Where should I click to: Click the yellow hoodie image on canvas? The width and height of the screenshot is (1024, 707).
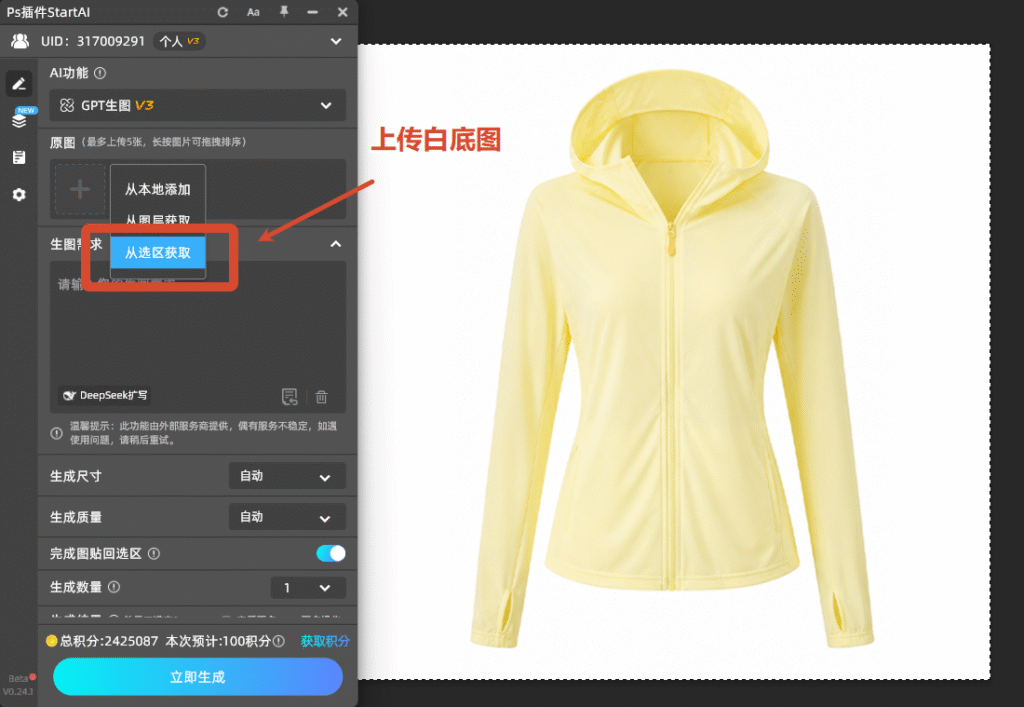pyautogui.click(x=671, y=359)
